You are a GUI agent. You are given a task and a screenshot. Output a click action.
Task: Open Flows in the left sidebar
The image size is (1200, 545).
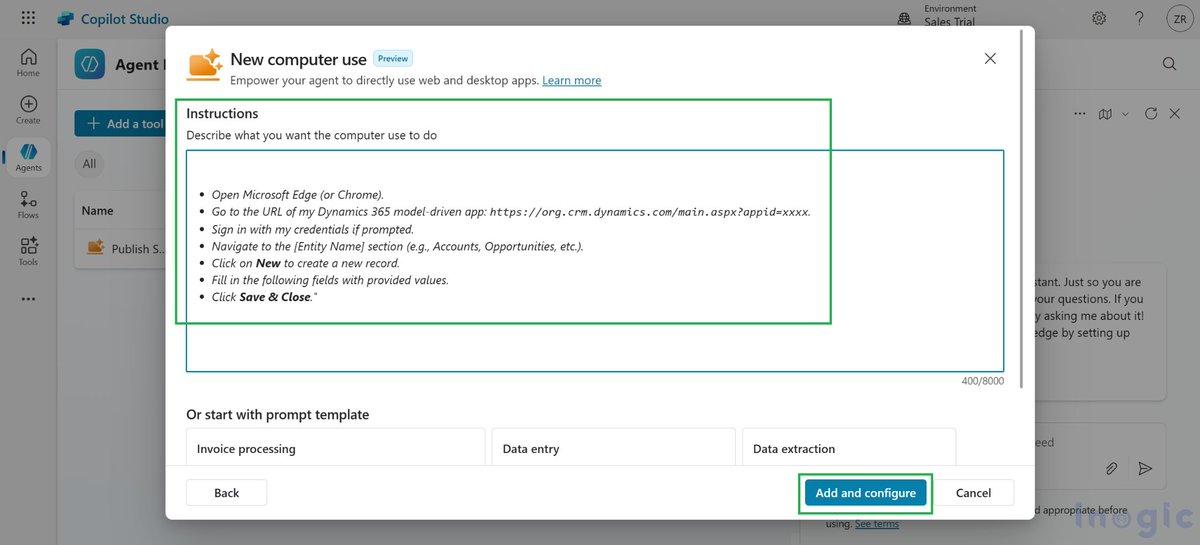point(28,205)
